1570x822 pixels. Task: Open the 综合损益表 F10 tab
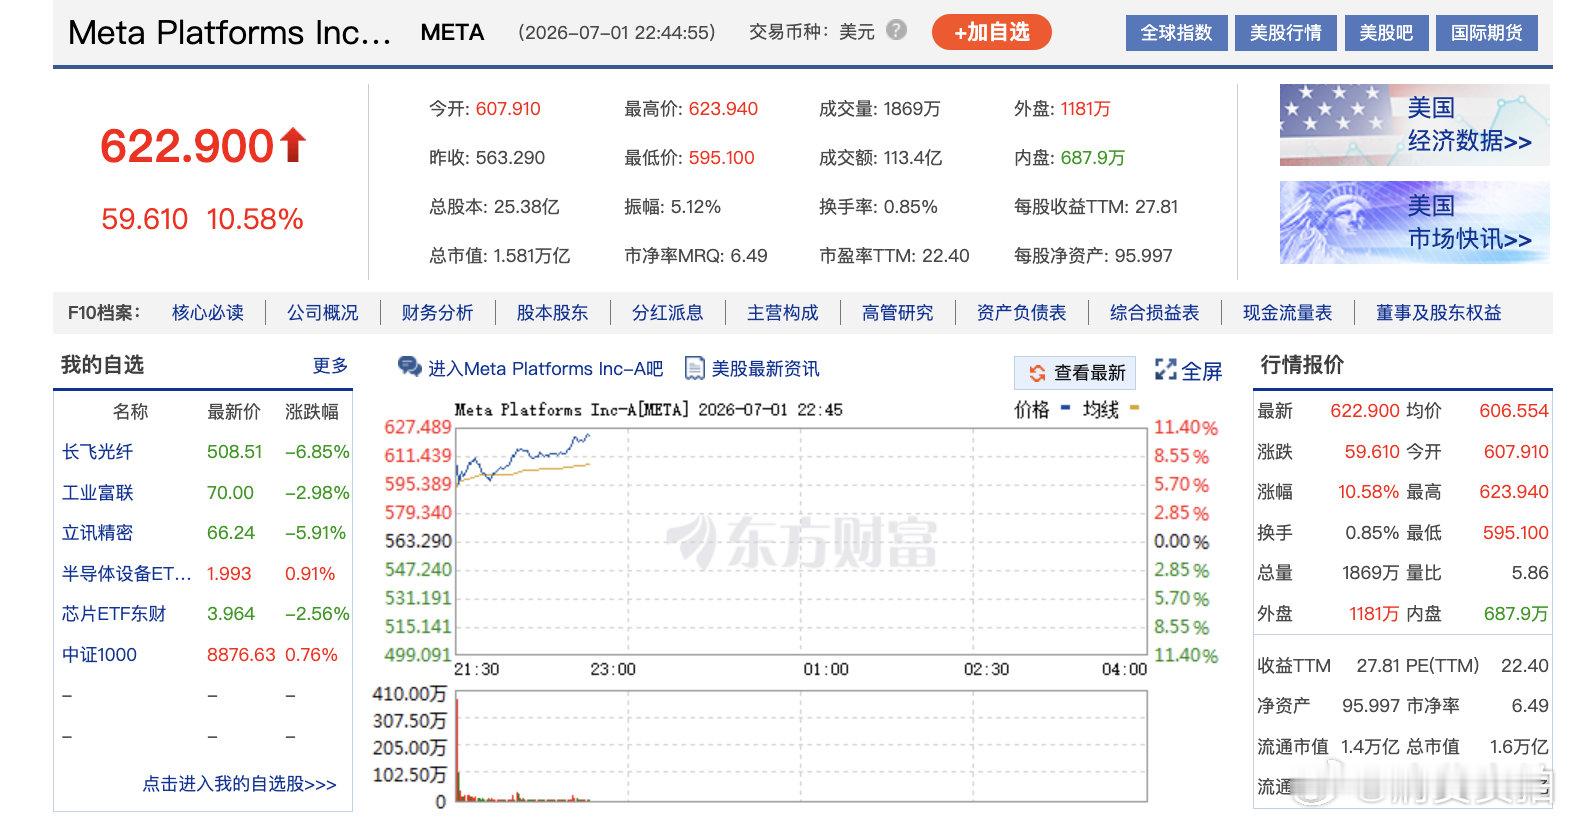[x=1154, y=313]
